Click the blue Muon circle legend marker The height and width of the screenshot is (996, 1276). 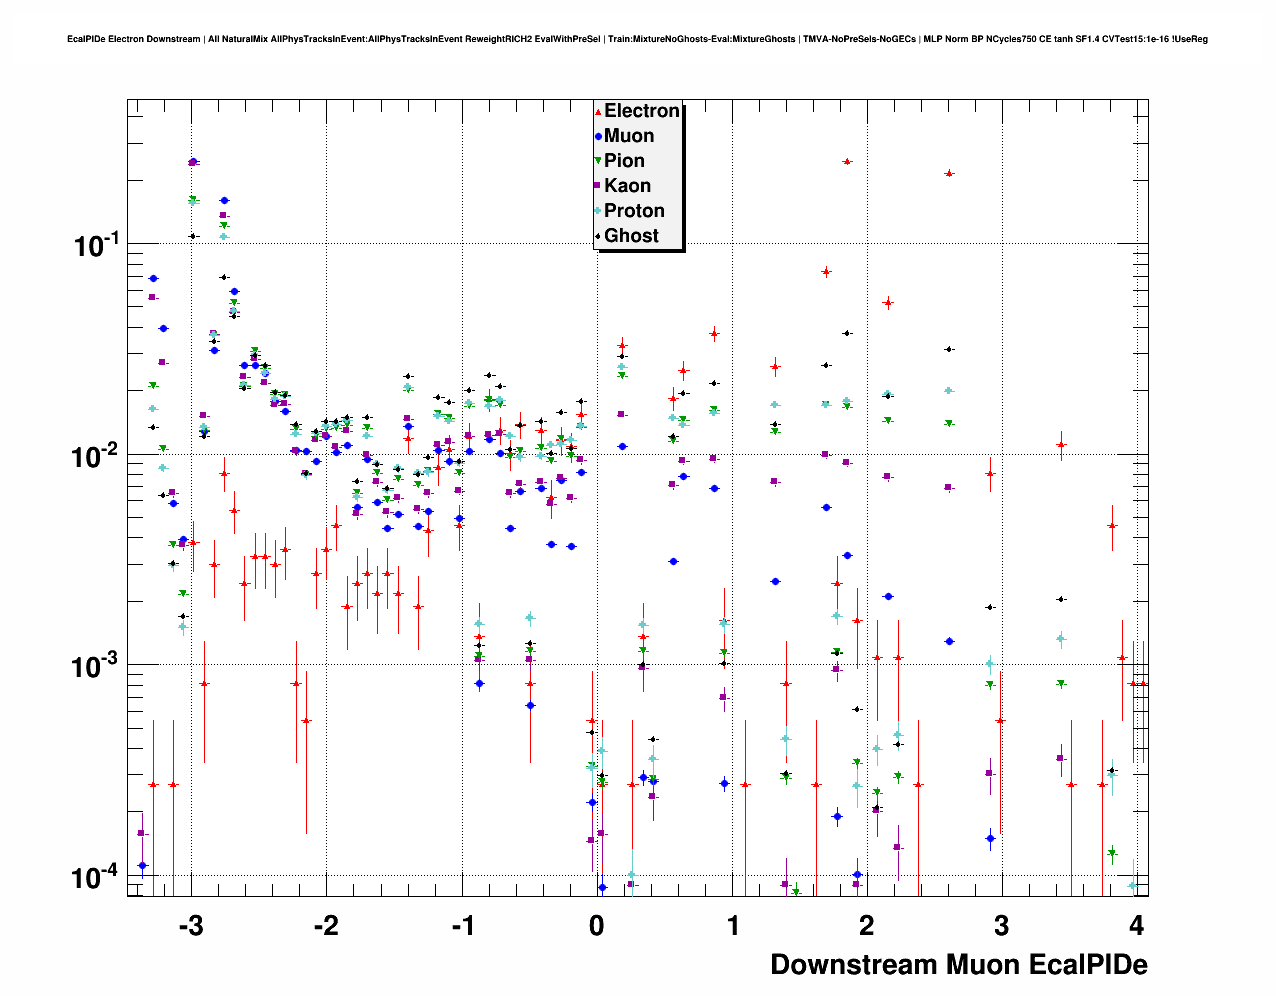click(x=598, y=136)
